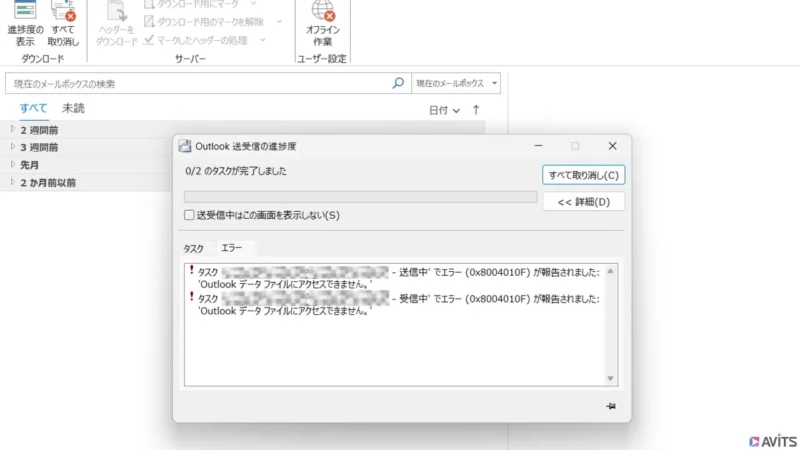The height and width of the screenshot is (450, 800).
Task: Click the progress bar in dialog
Action: [360, 197]
